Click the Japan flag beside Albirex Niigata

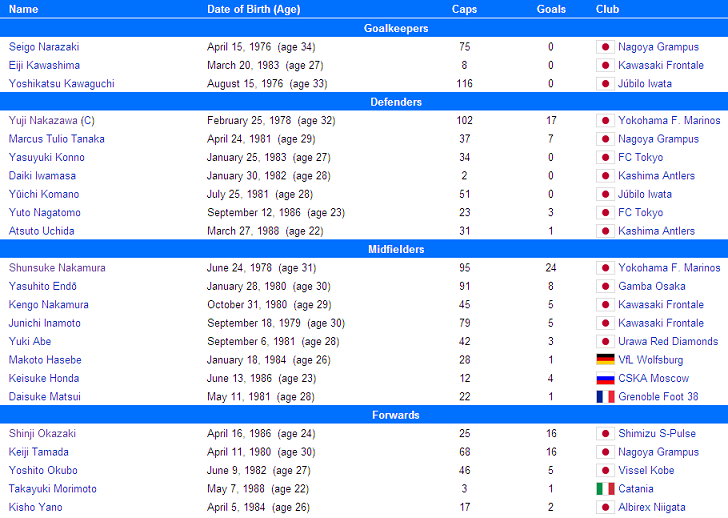605,507
